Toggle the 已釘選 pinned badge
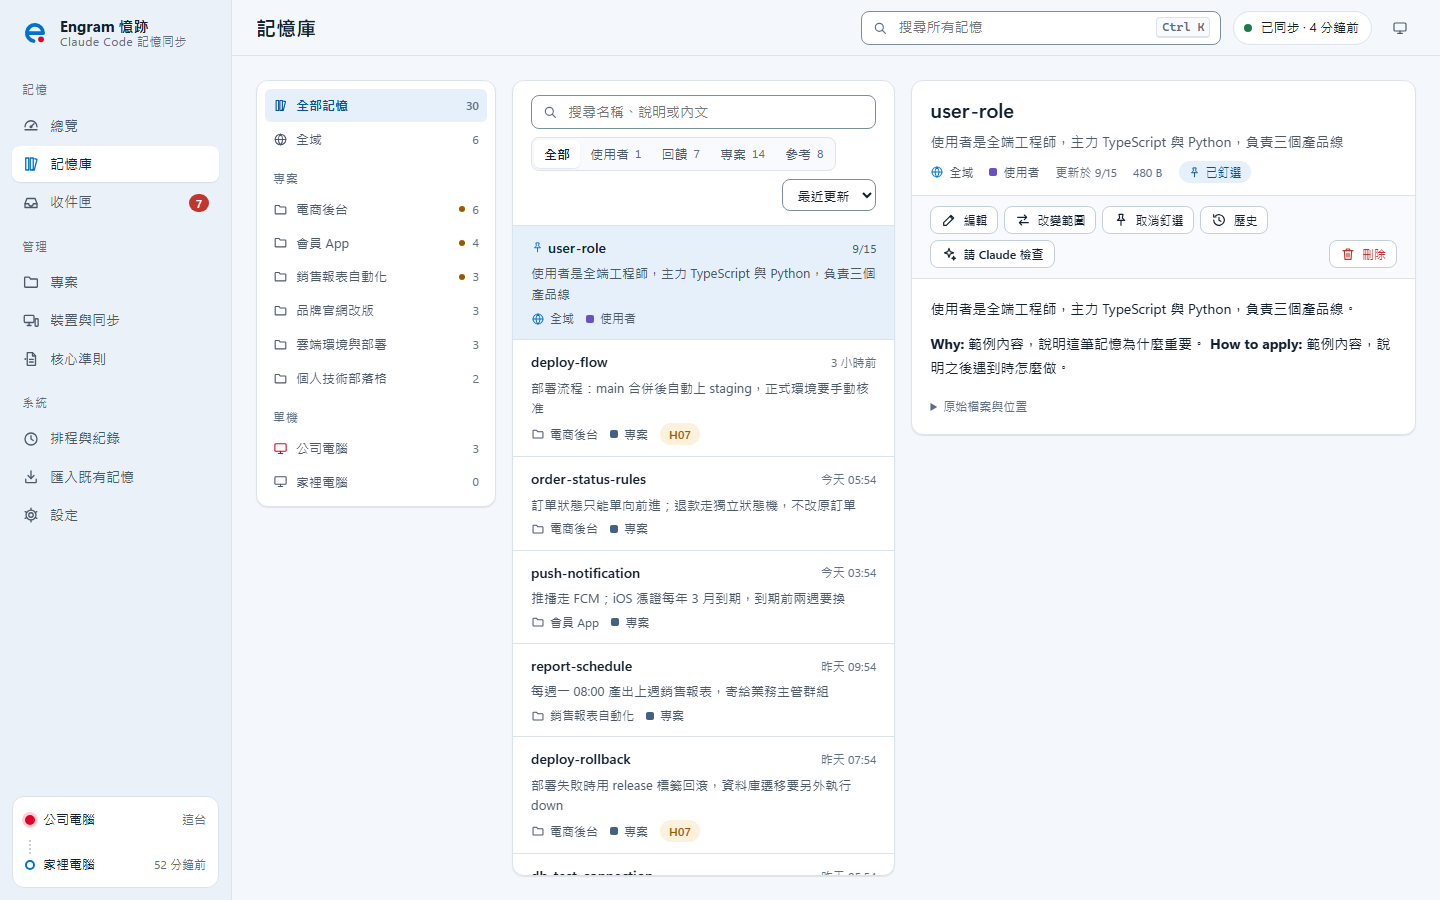This screenshot has height=900, width=1440. coord(1215,172)
